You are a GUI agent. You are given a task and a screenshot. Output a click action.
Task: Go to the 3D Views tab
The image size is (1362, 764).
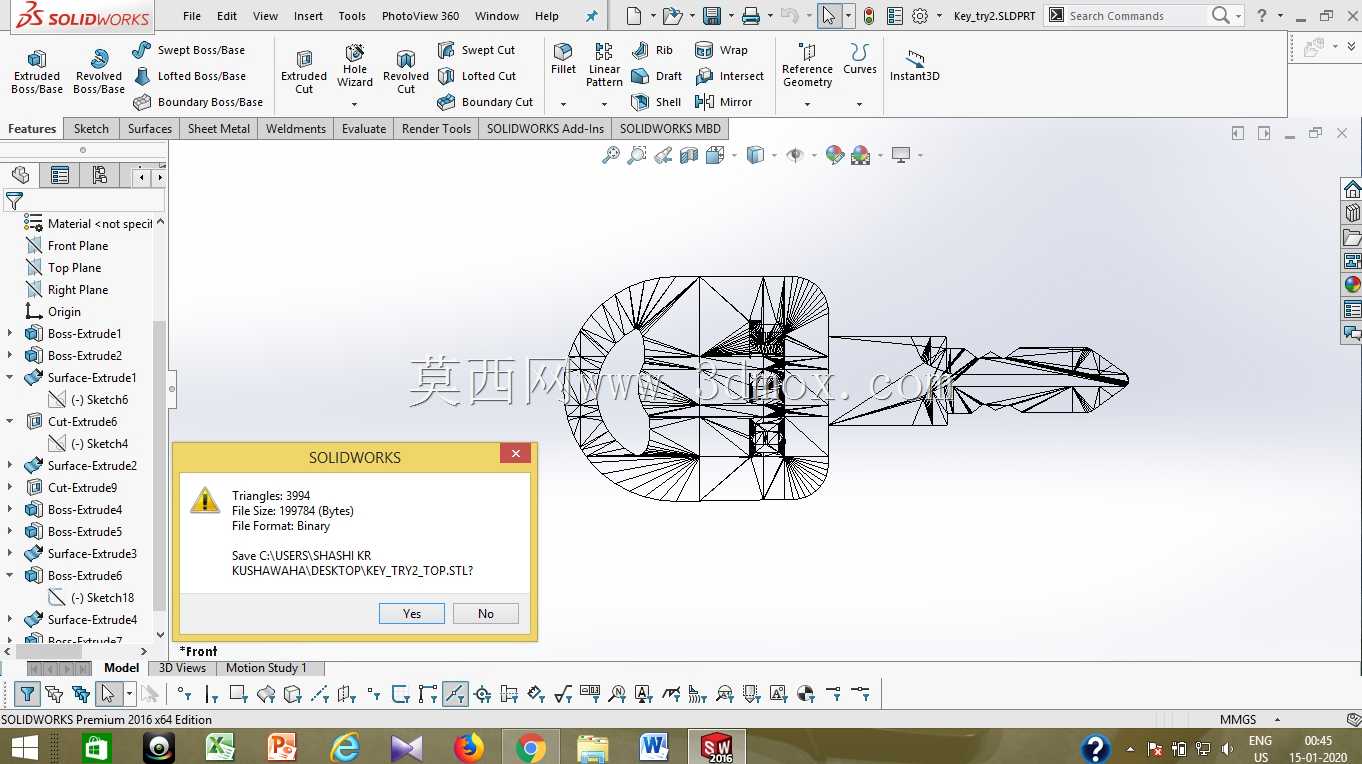pyautogui.click(x=182, y=668)
